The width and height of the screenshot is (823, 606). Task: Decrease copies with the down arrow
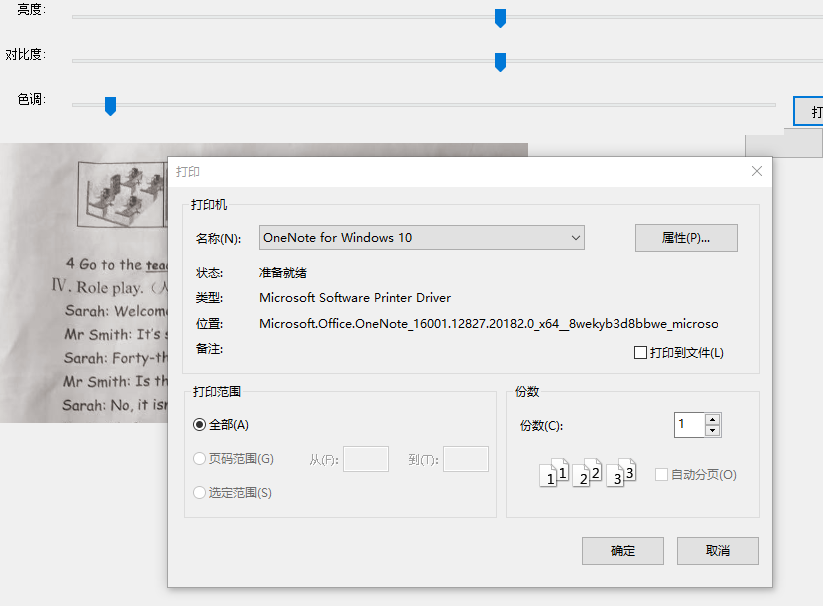point(712,431)
